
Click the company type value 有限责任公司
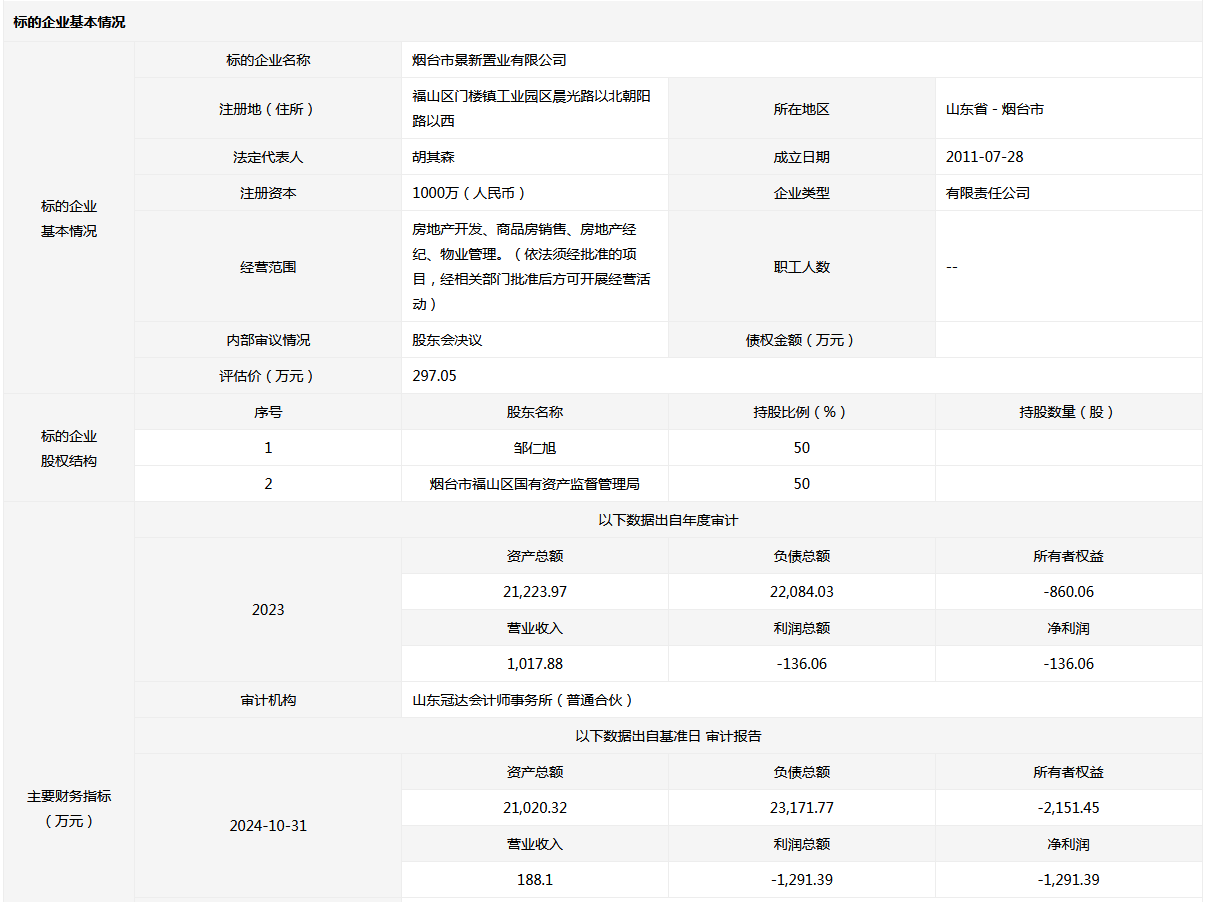[x=987, y=193]
